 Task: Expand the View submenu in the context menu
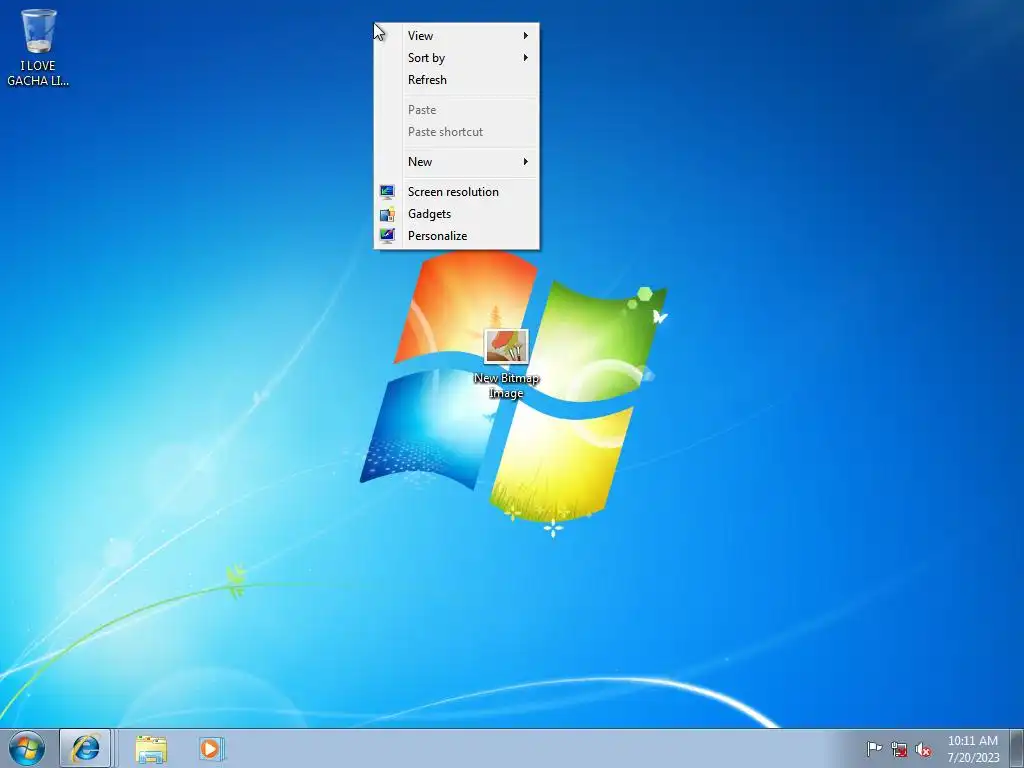(456, 36)
